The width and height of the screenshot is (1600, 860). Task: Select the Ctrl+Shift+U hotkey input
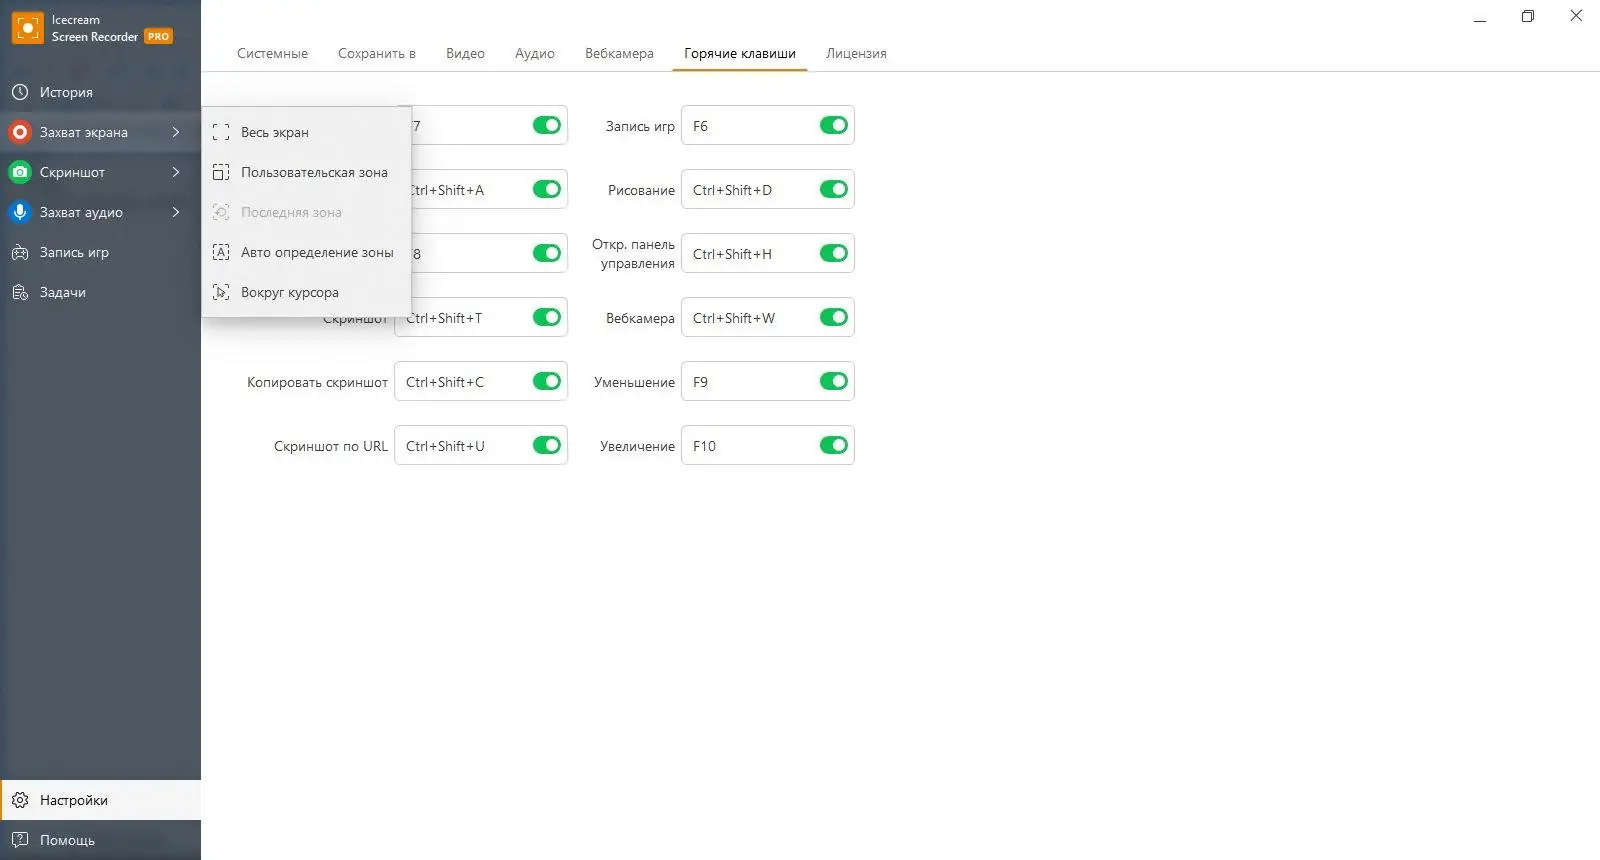pos(481,445)
